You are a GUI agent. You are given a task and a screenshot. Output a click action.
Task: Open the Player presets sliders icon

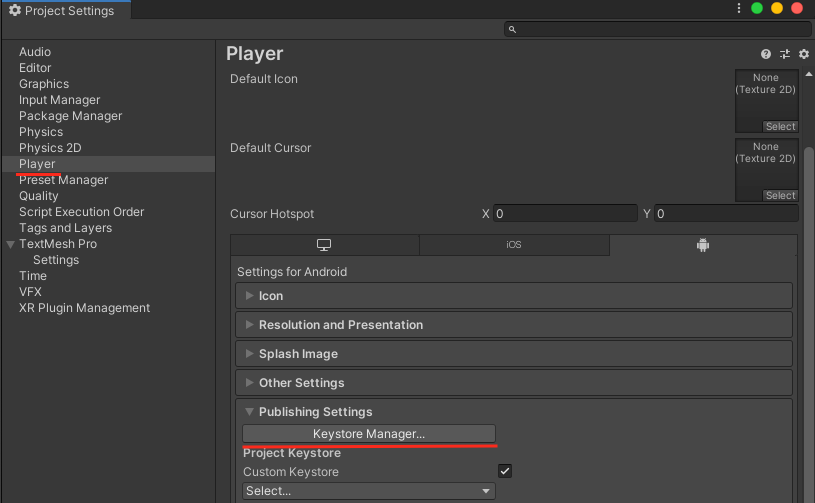pyautogui.click(x=785, y=54)
